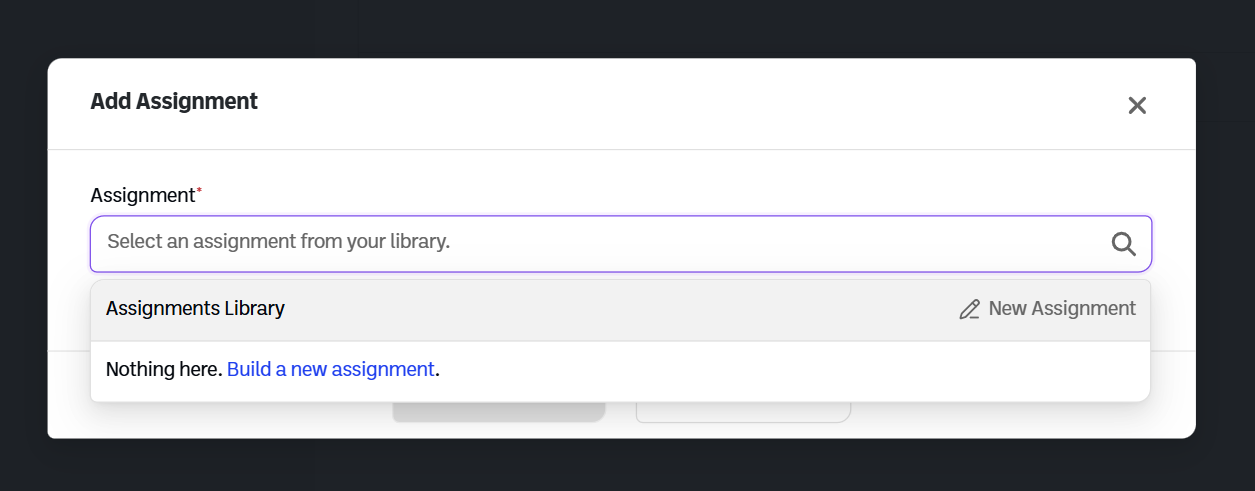Click the pencil icon beside New Assignment

coord(969,309)
